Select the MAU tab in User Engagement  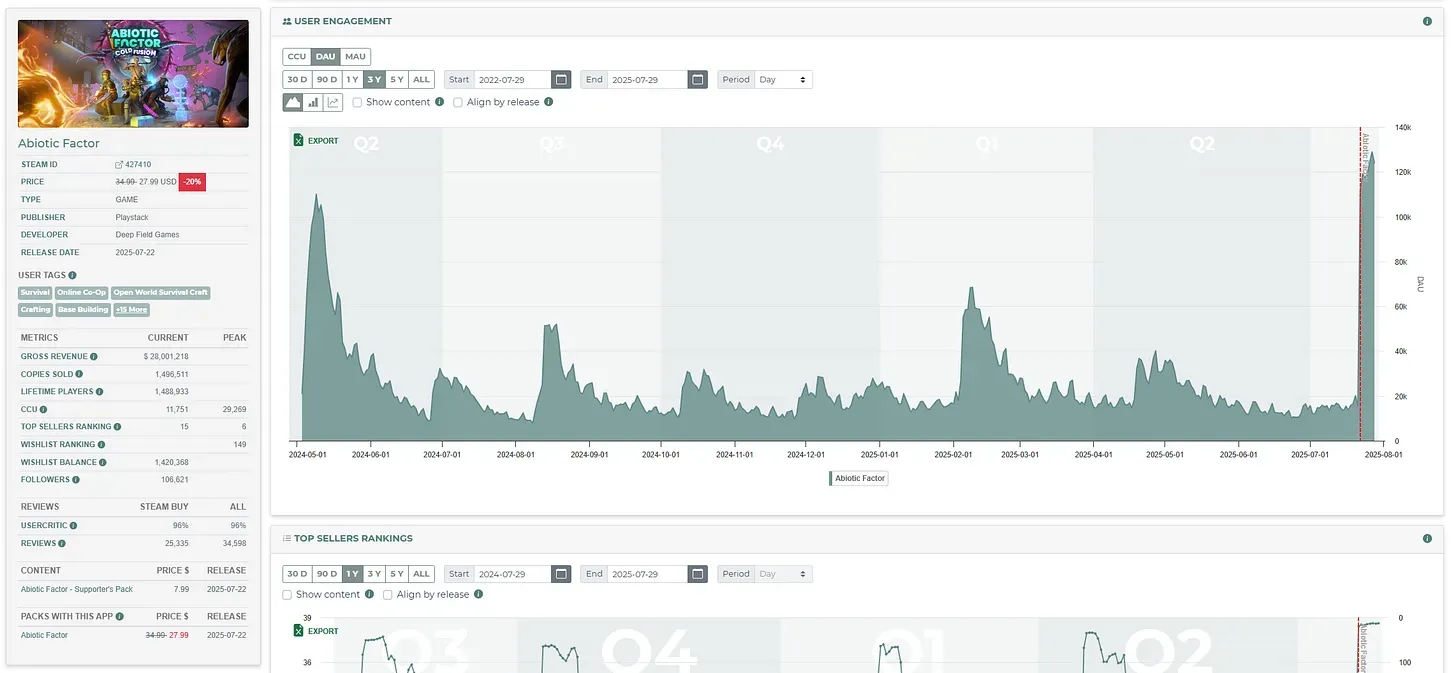pyautogui.click(x=355, y=56)
